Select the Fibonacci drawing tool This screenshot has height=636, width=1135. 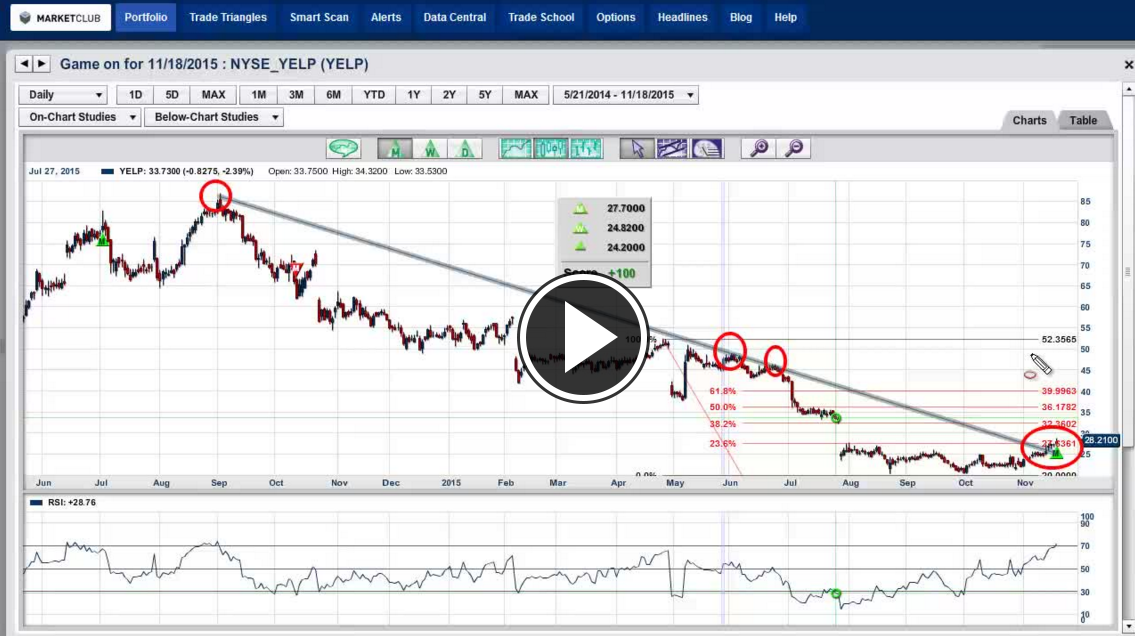click(706, 148)
